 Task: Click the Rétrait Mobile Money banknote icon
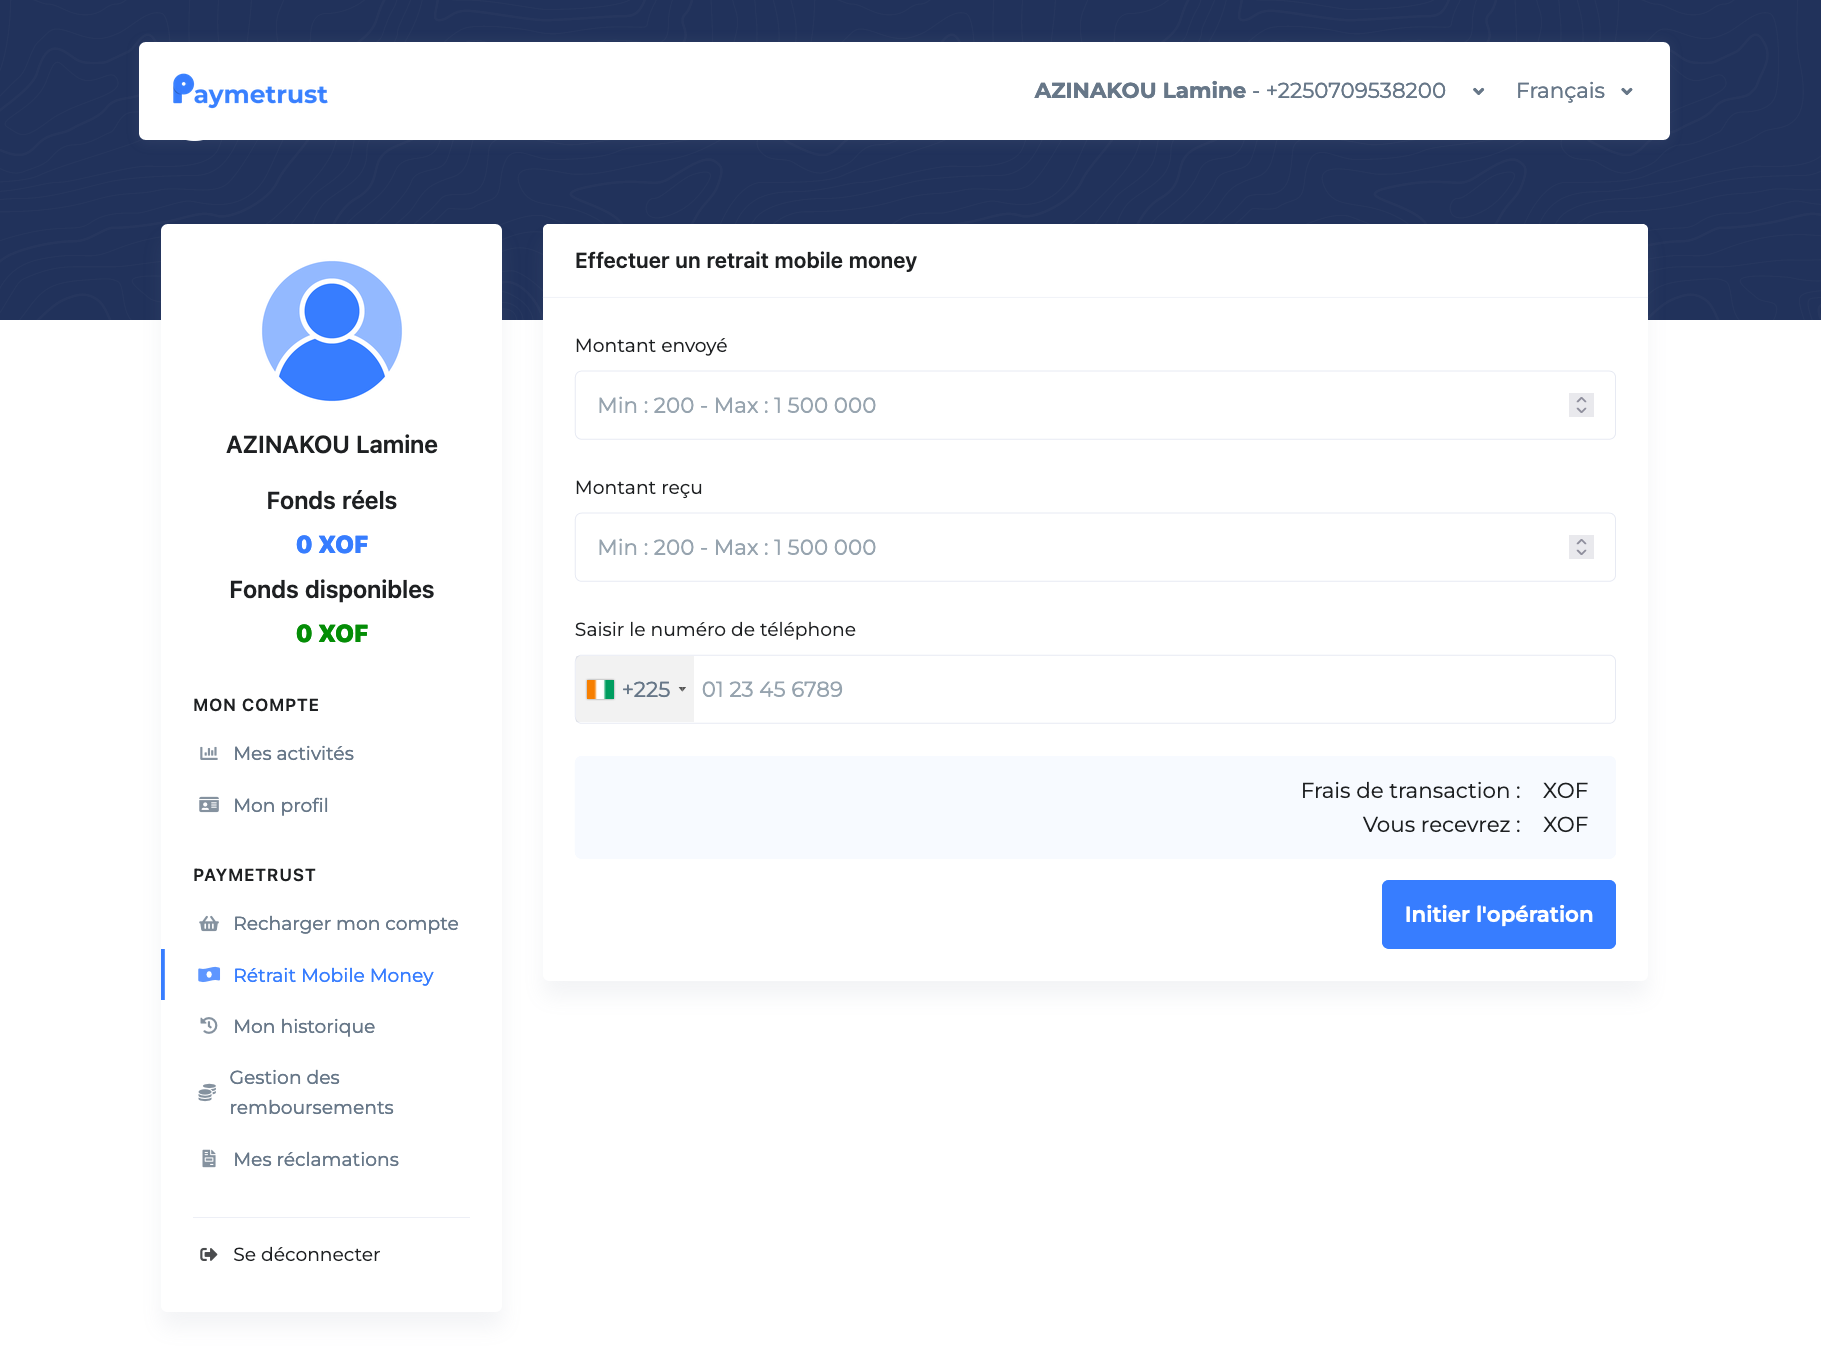pos(209,975)
